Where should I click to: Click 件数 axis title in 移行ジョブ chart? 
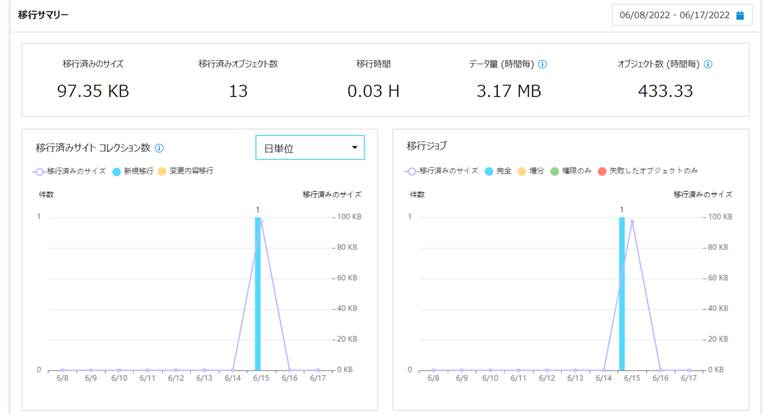(x=417, y=195)
